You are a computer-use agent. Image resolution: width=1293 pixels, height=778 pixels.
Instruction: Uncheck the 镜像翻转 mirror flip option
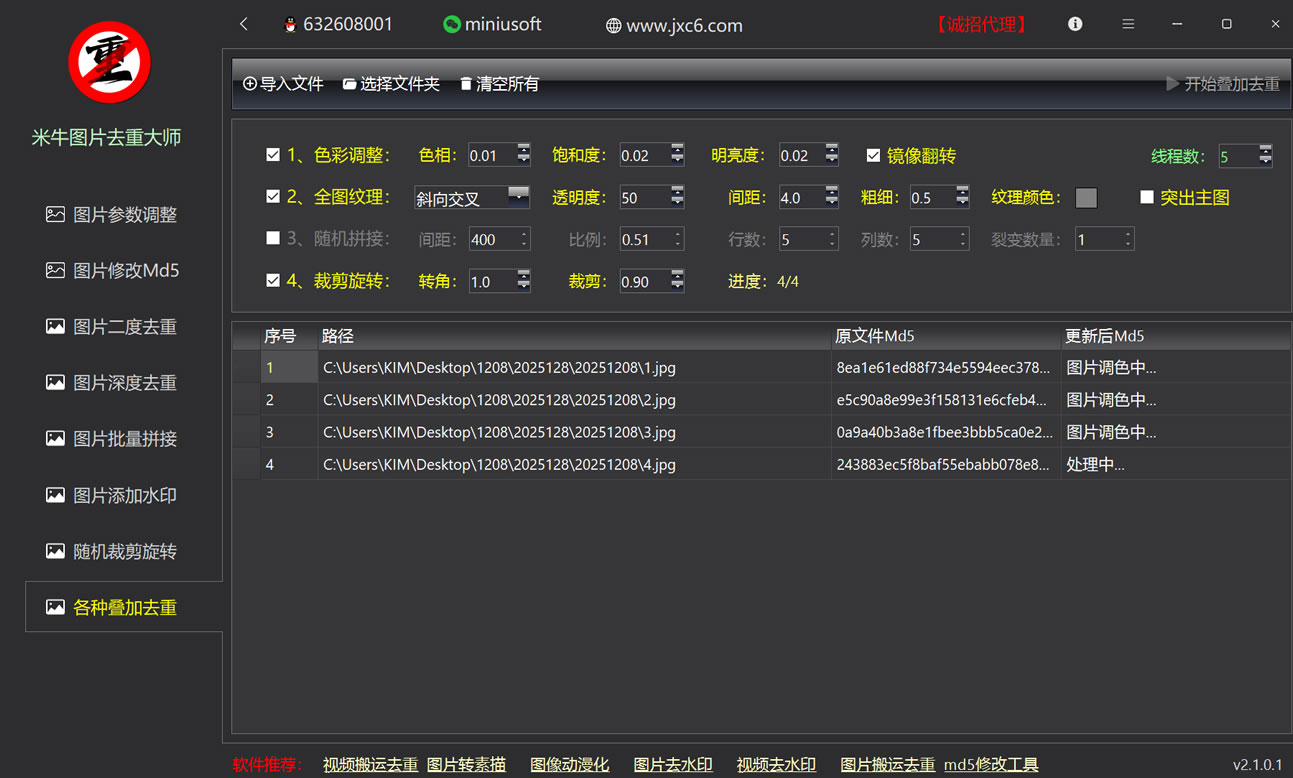click(873, 155)
